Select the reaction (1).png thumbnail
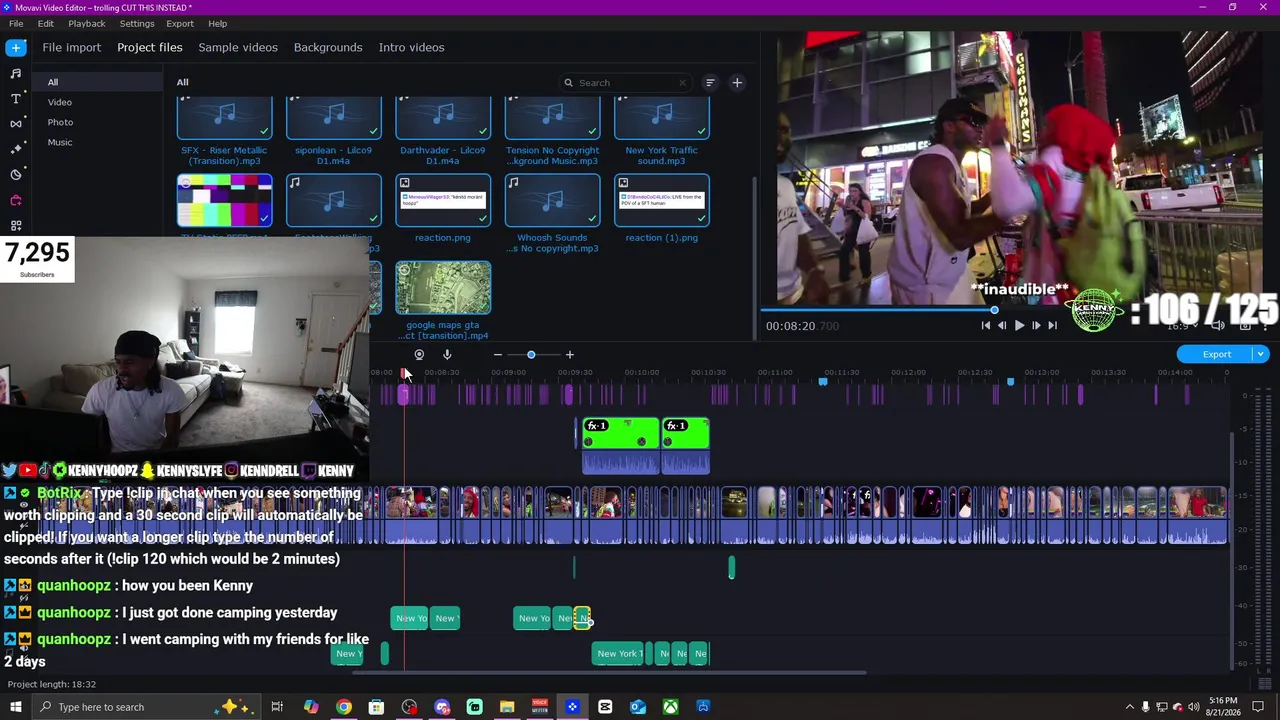 click(661, 201)
